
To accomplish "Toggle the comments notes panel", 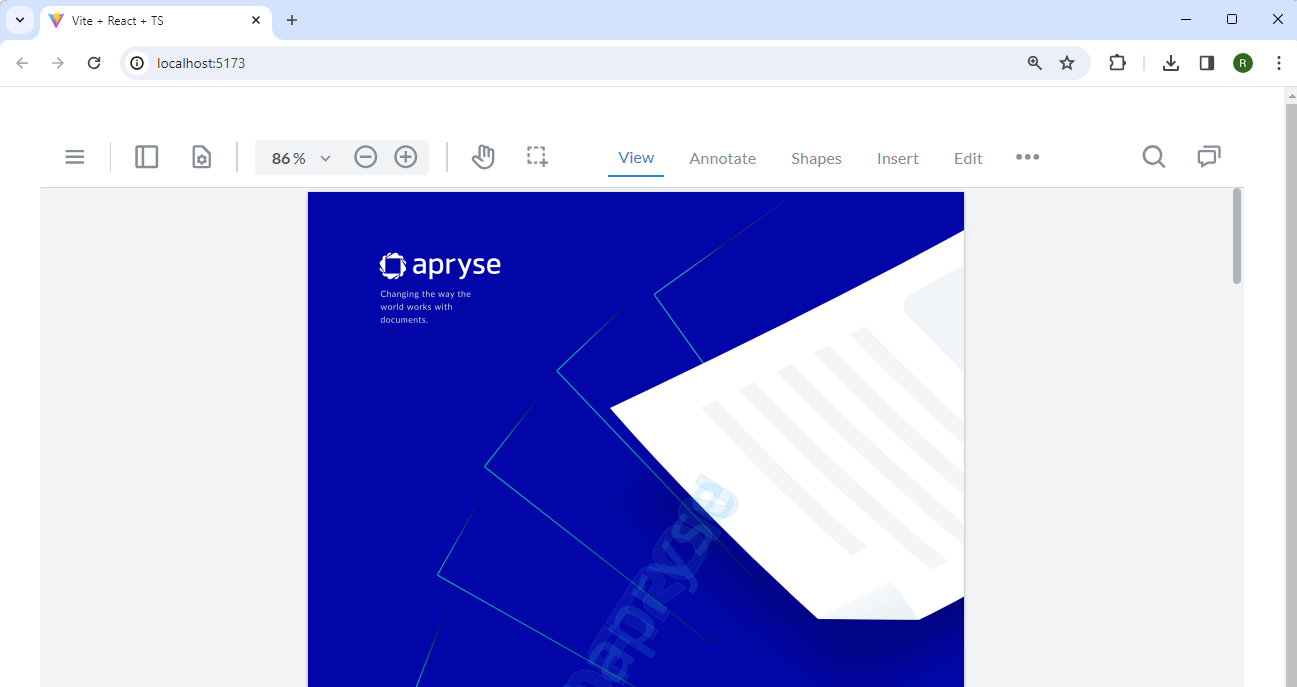I will [x=1210, y=157].
